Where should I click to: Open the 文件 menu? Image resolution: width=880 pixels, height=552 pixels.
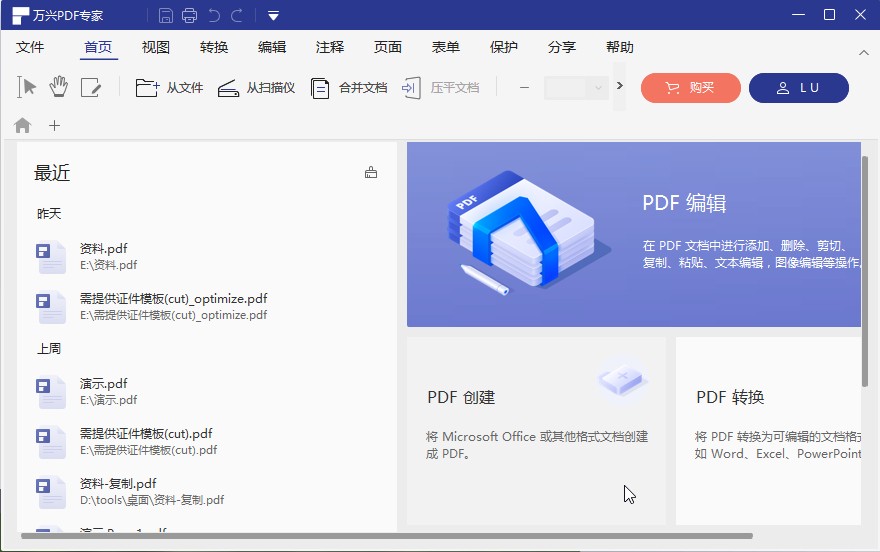[30, 47]
